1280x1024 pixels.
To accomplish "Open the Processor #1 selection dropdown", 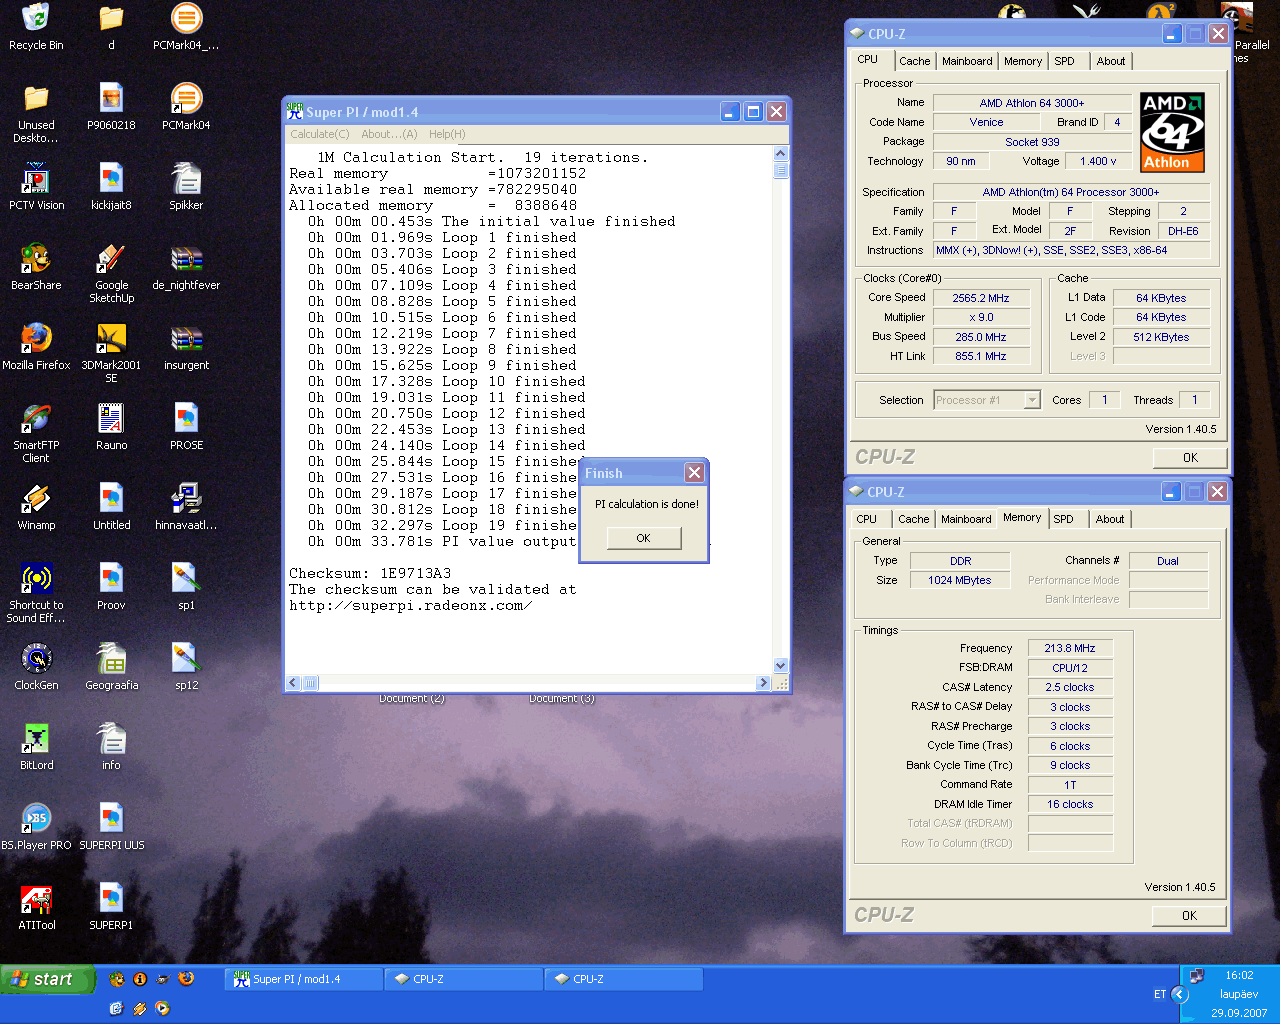I will pyautogui.click(x=987, y=400).
